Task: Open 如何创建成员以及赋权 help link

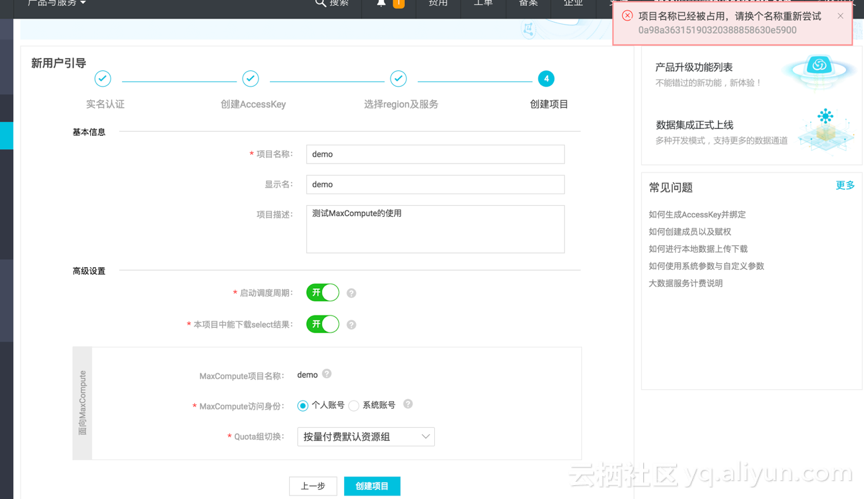Action: coord(690,232)
